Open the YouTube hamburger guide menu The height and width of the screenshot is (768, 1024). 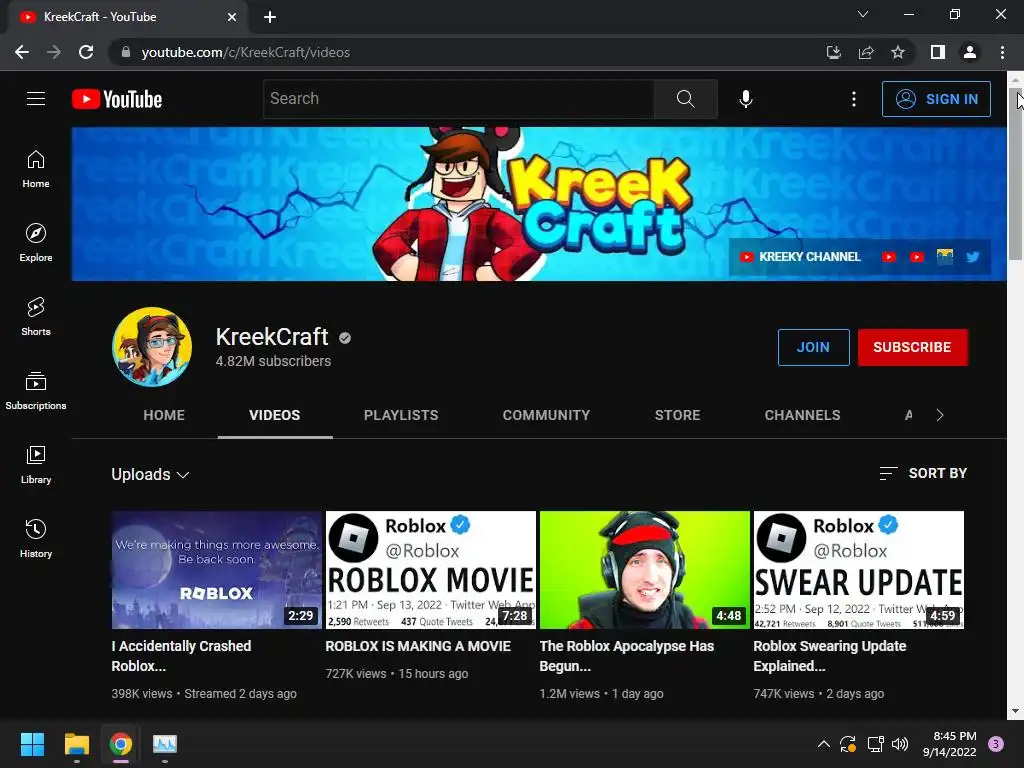pos(36,99)
